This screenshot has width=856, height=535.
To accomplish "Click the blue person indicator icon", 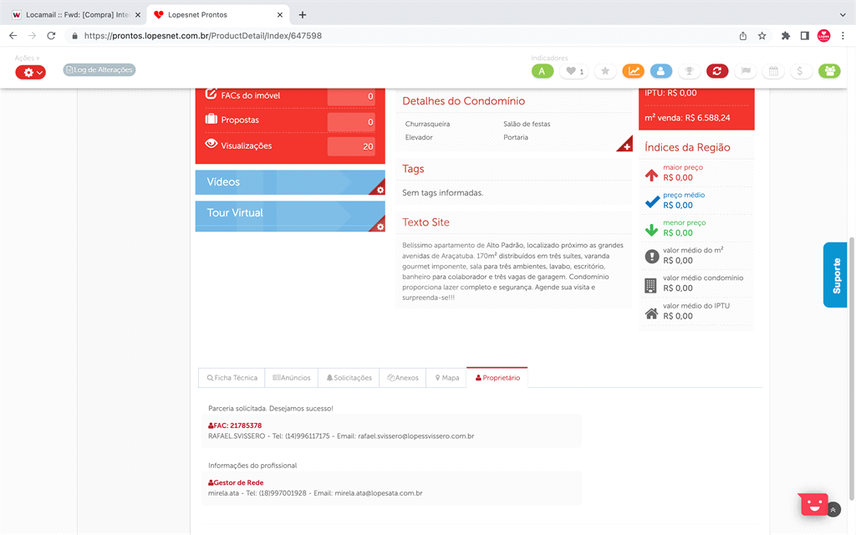I will click(661, 71).
